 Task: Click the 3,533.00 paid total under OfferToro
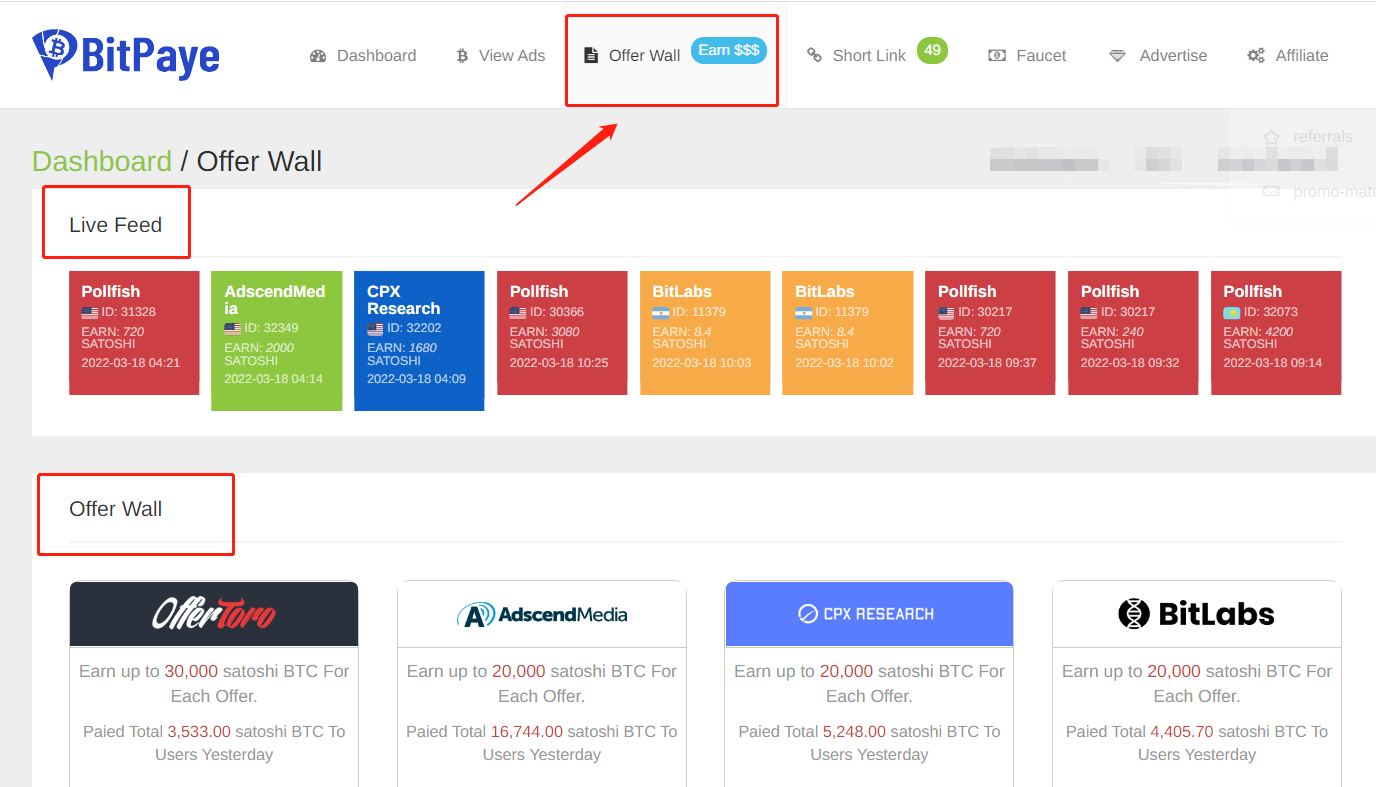[x=199, y=732]
